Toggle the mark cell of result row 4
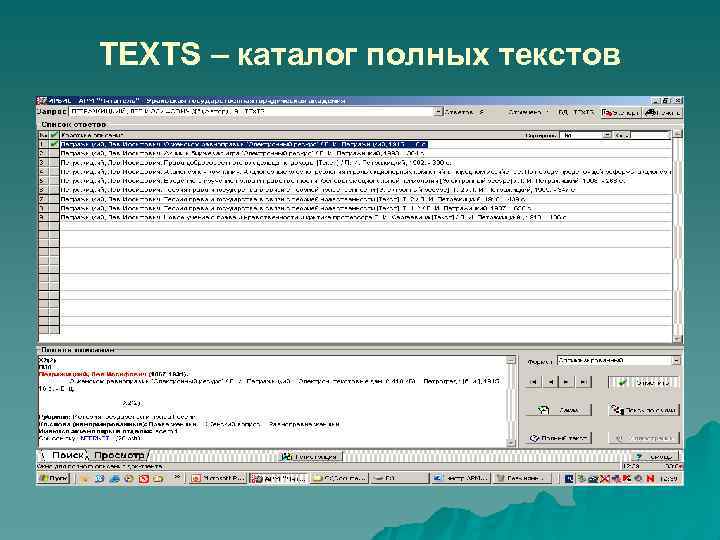720x540 pixels. (x=54, y=172)
